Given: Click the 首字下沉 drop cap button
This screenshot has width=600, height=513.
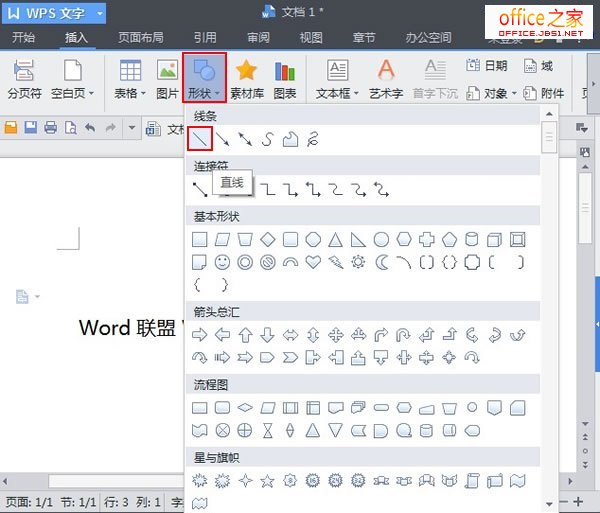Looking at the screenshot, I should point(435,79).
